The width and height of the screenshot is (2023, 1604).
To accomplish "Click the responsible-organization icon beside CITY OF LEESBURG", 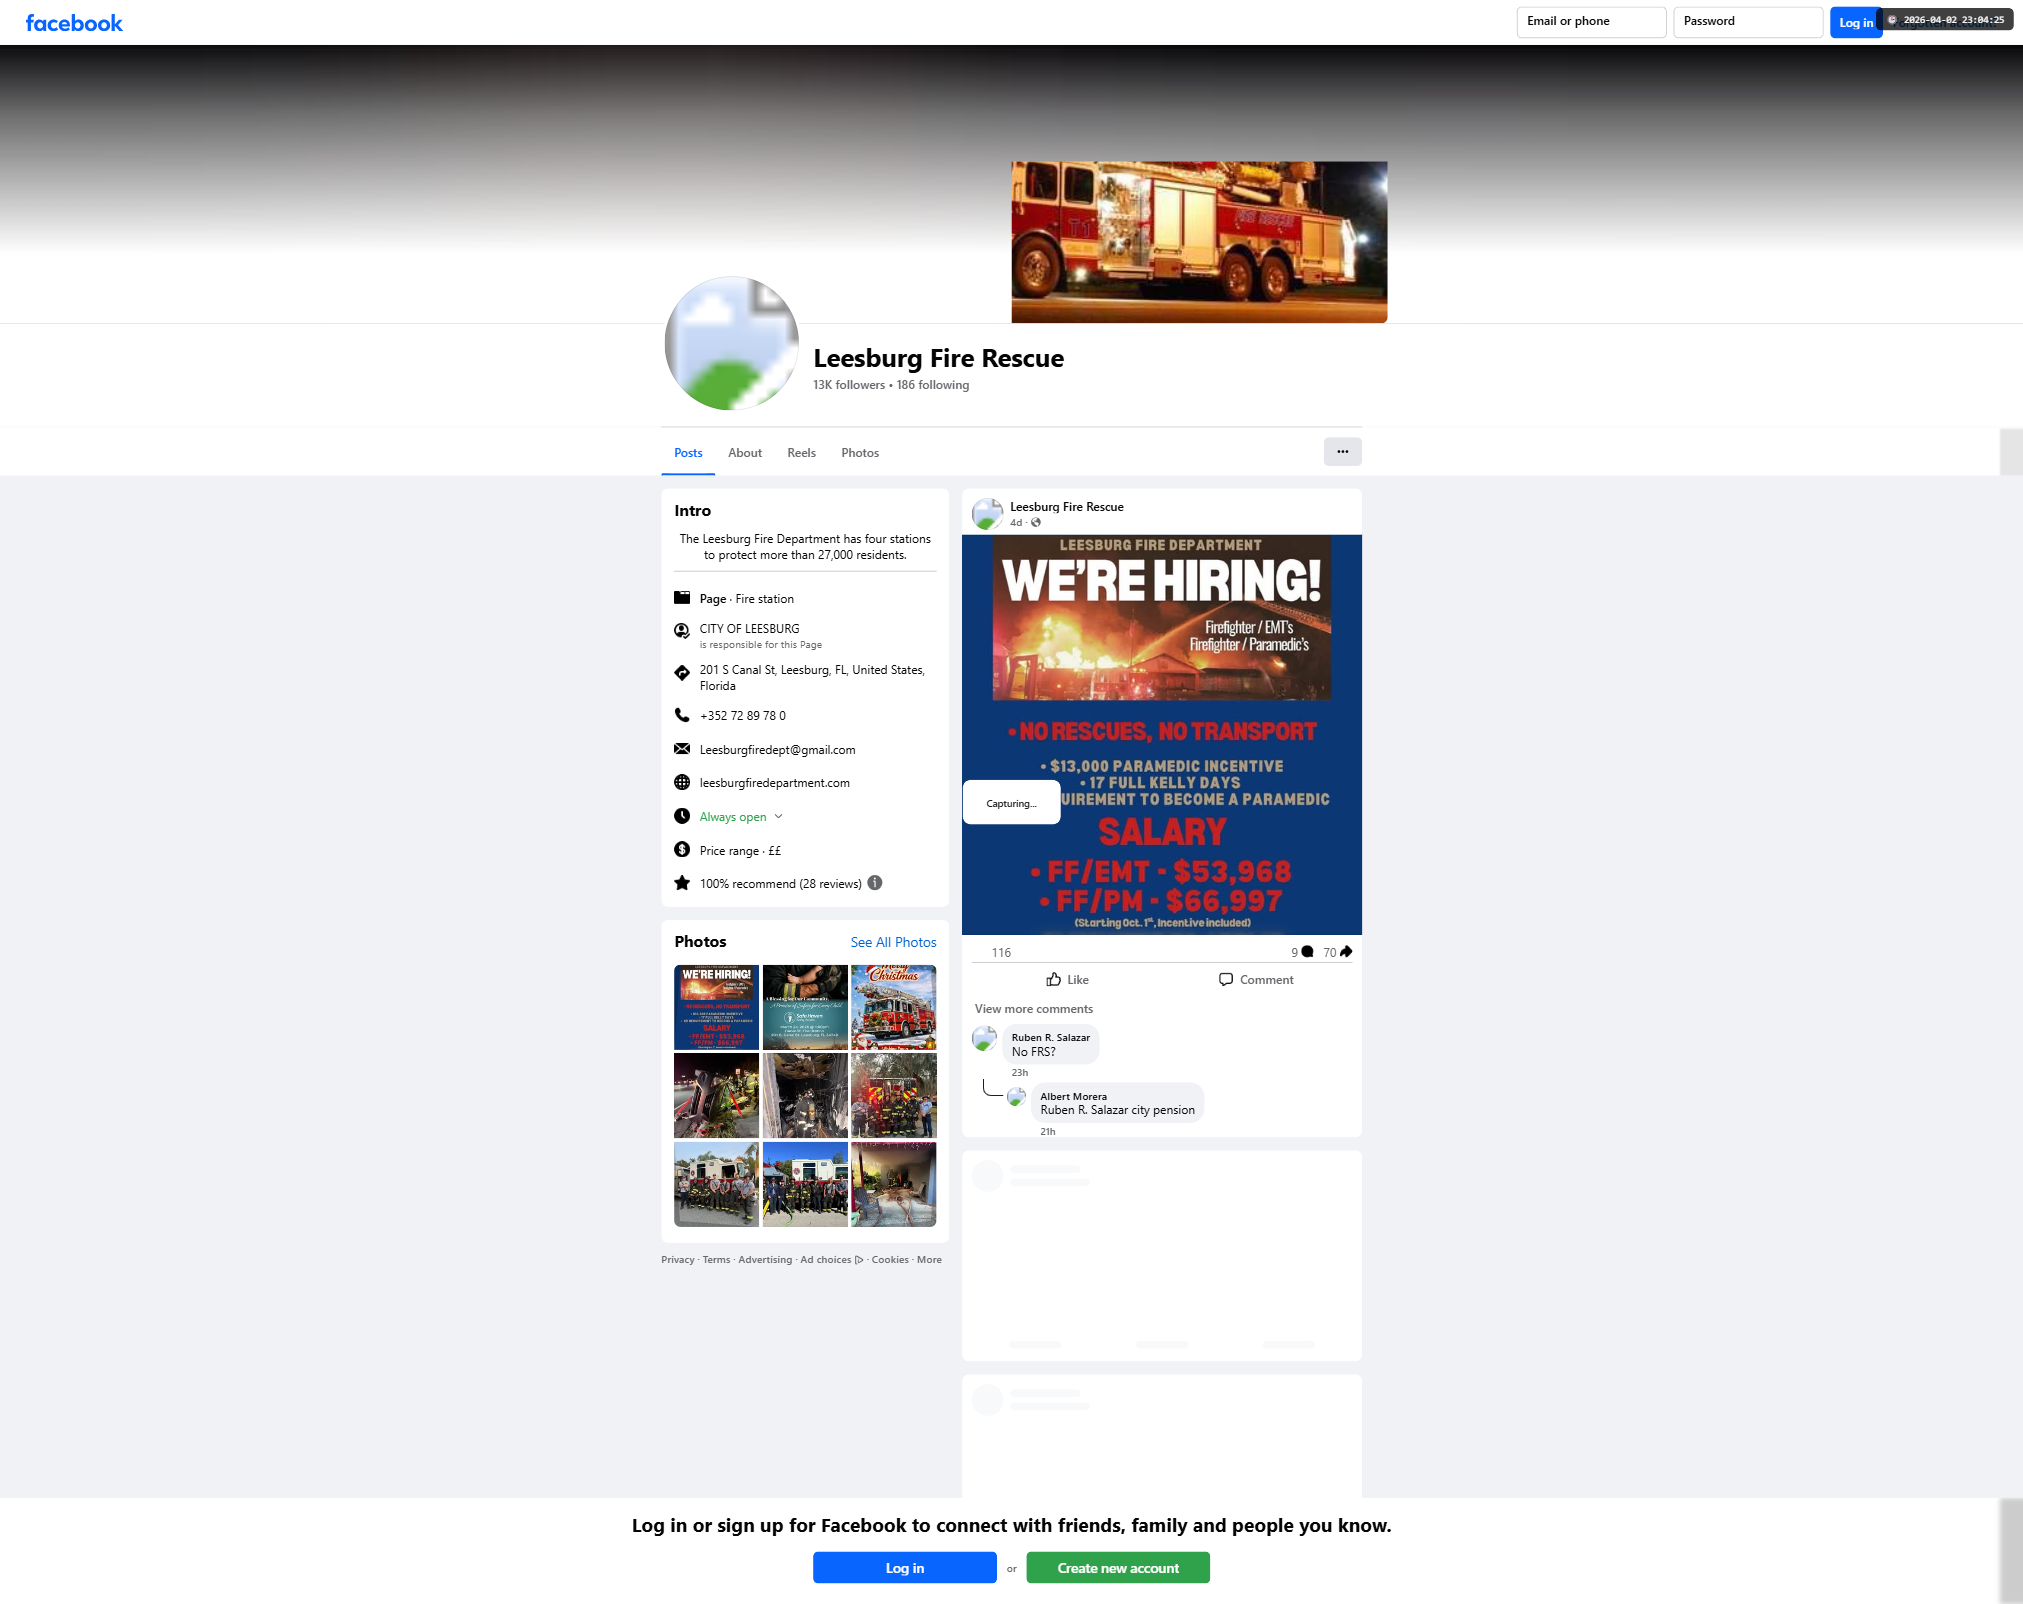I will pos(682,631).
